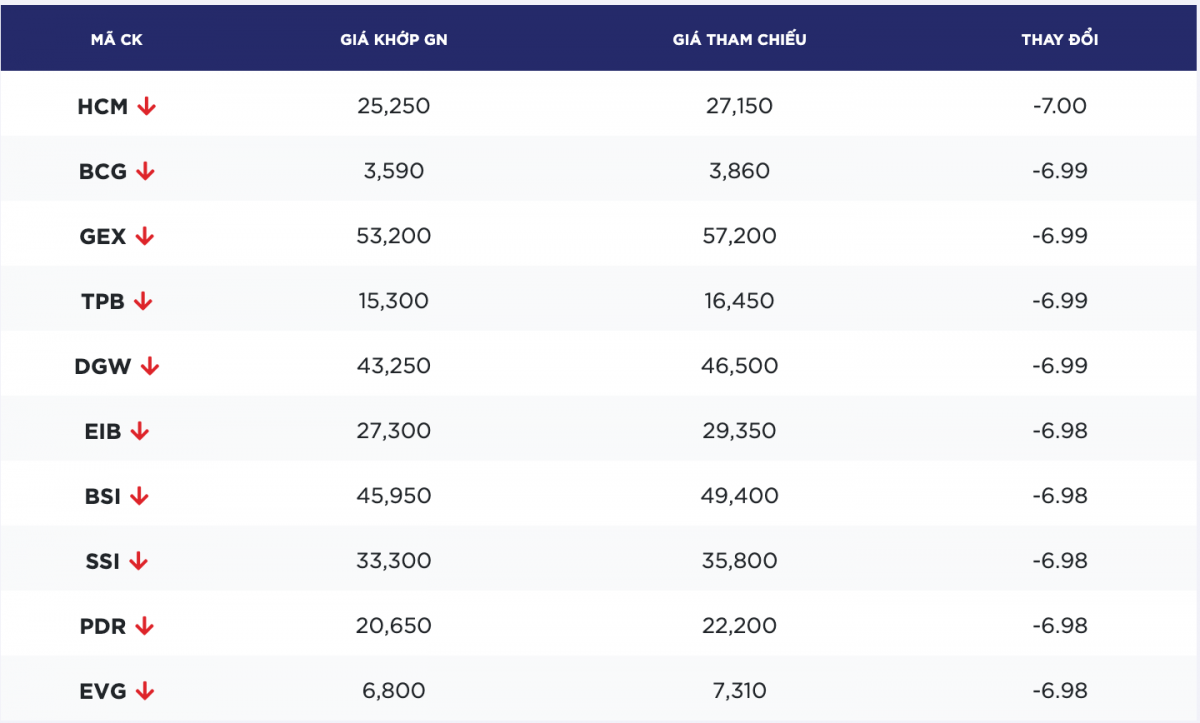Open the HCM stock ticker
The image size is (1200, 723).
tap(102, 106)
